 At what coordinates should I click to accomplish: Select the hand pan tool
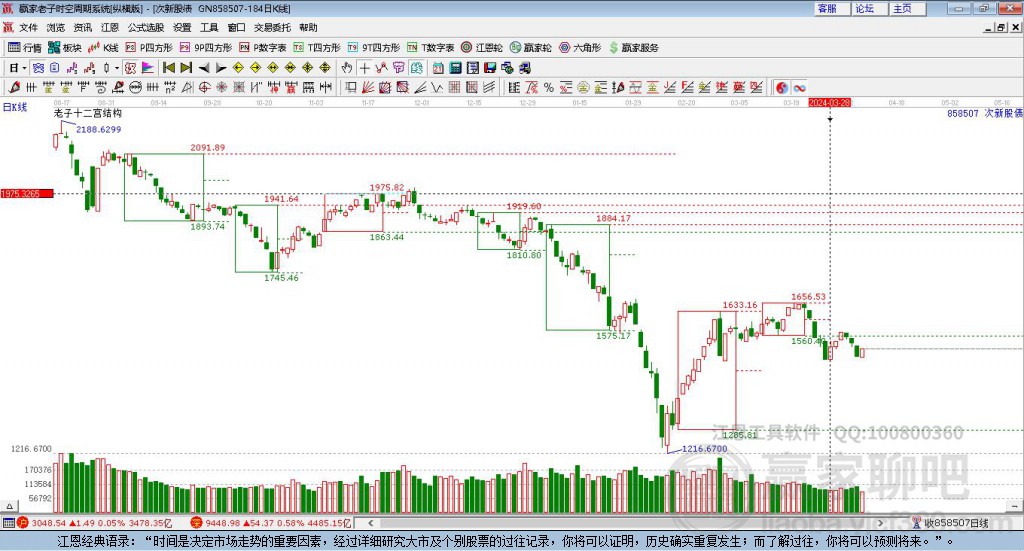(347, 68)
